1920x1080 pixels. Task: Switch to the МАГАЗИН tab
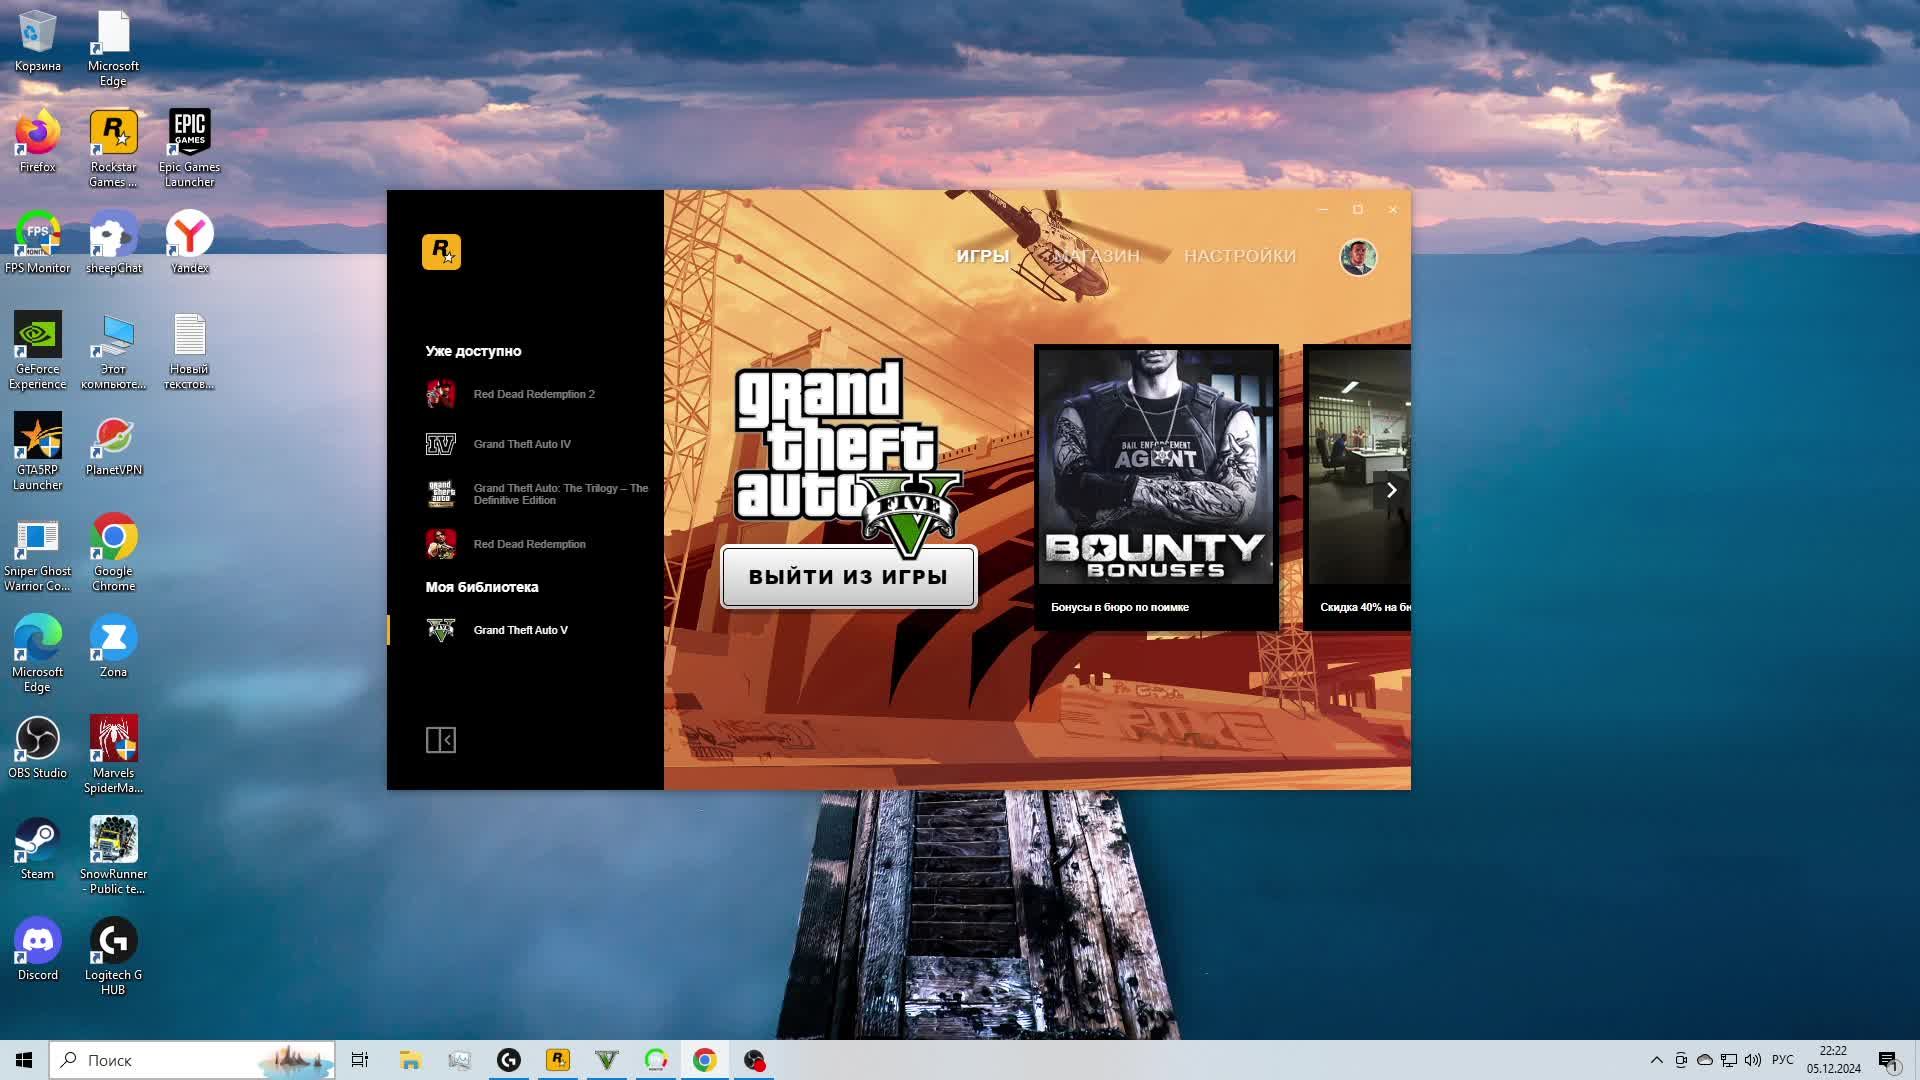(1096, 256)
